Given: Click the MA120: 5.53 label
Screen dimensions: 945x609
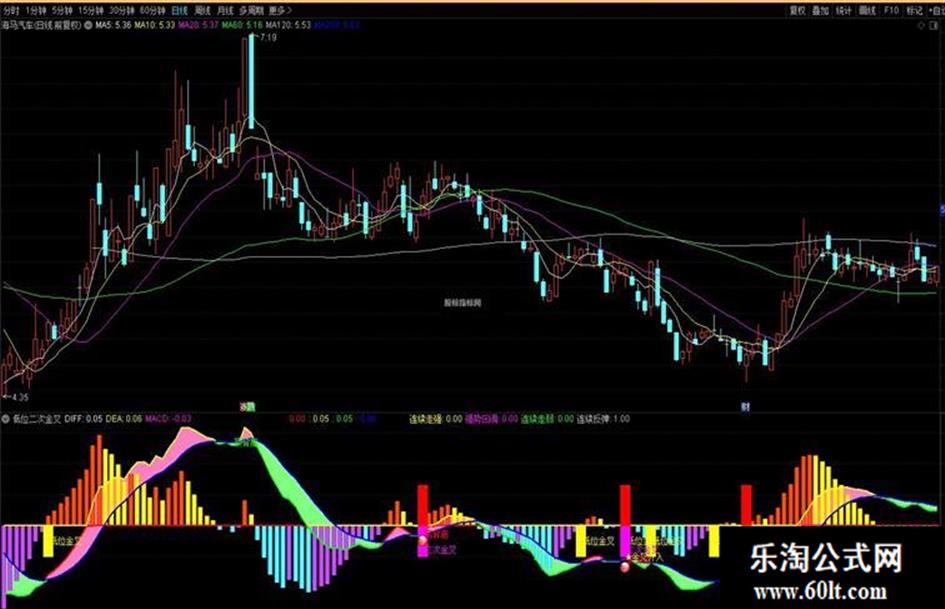Looking at the screenshot, I should (x=288, y=25).
